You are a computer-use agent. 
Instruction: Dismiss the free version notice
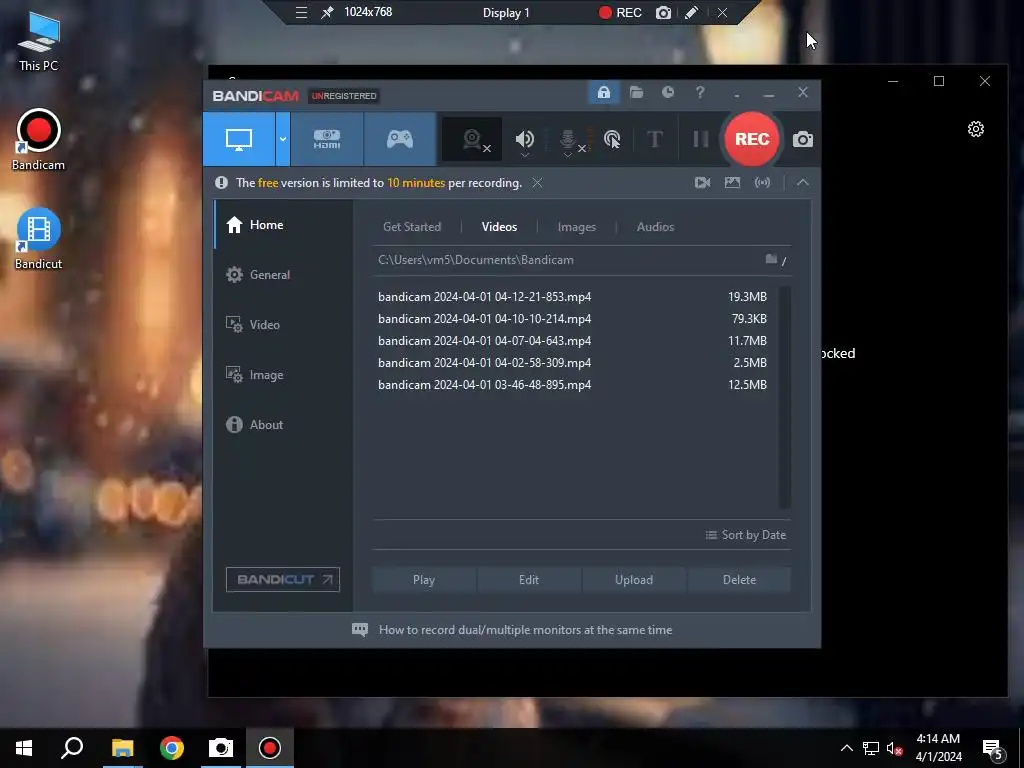point(537,183)
